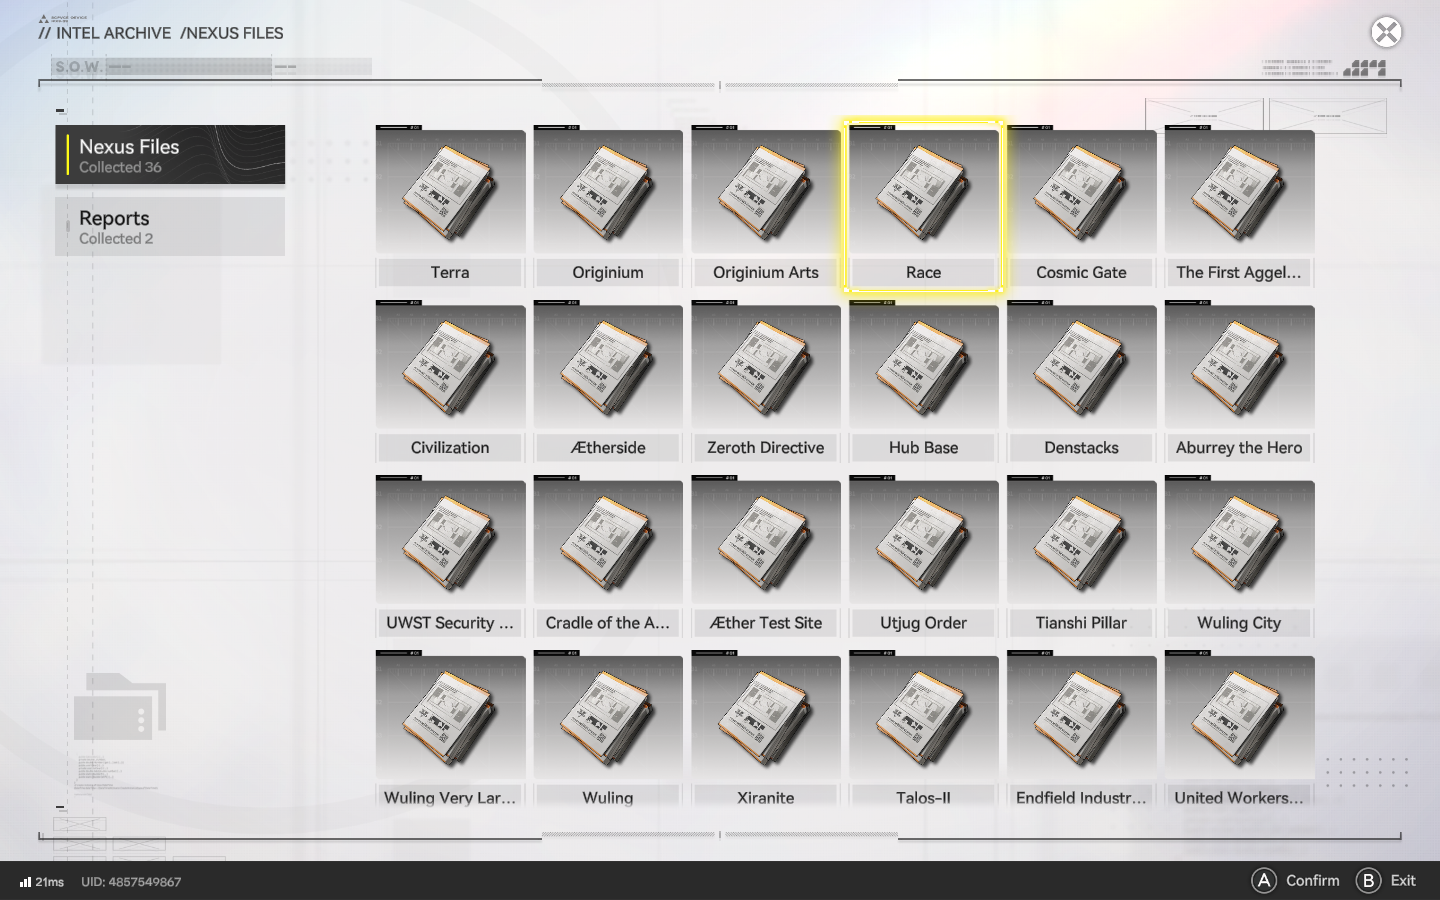Open the Wuling Very Lar… file
The image size is (1440, 900).
pyautogui.click(x=450, y=729)
